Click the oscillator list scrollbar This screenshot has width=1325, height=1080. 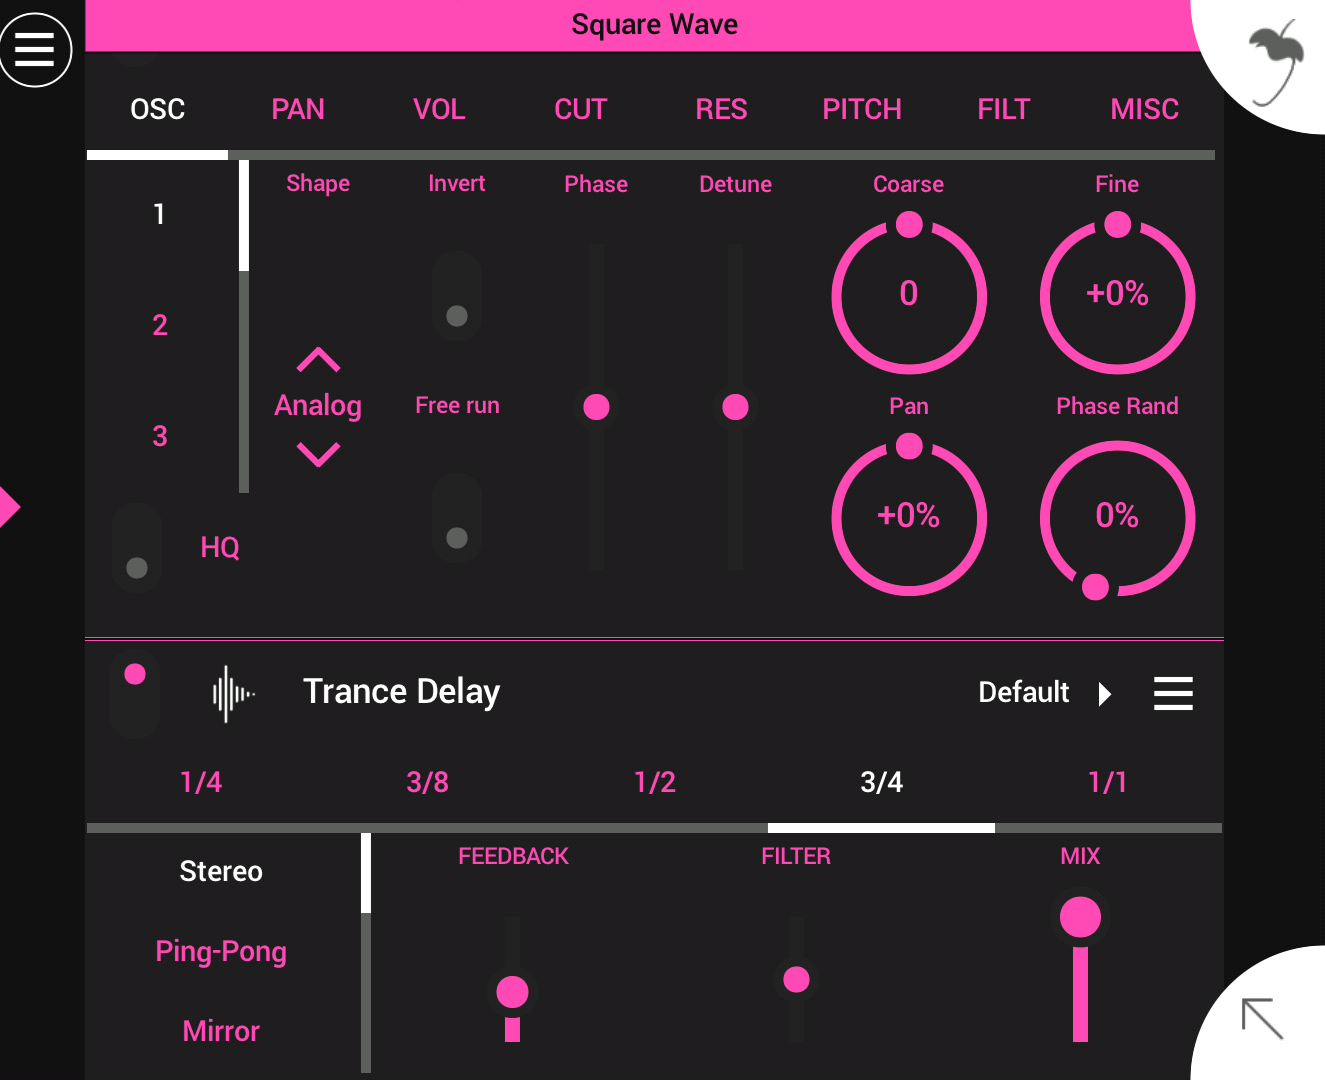(x=244, y=327)
